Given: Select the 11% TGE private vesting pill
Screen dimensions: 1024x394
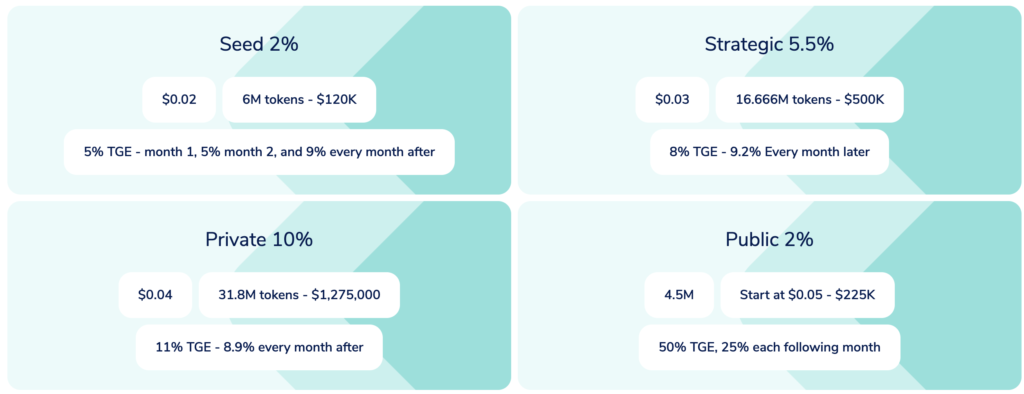Looking at the screenshot, I should 259,347.
